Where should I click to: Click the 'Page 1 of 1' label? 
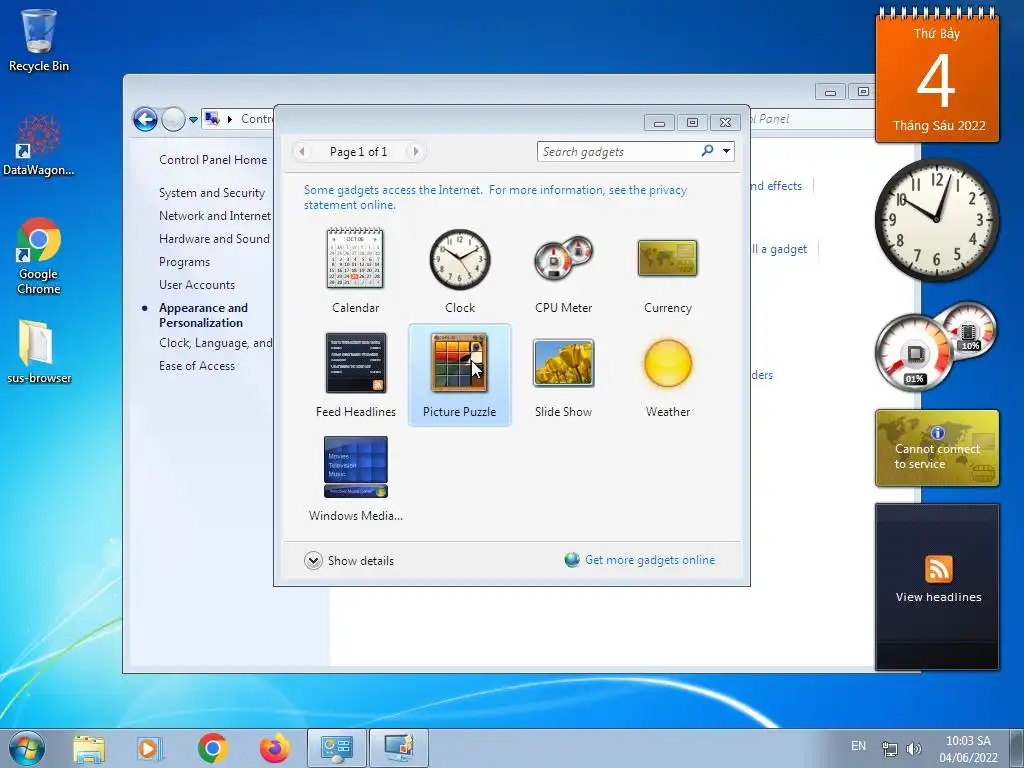tap(358, 152)
